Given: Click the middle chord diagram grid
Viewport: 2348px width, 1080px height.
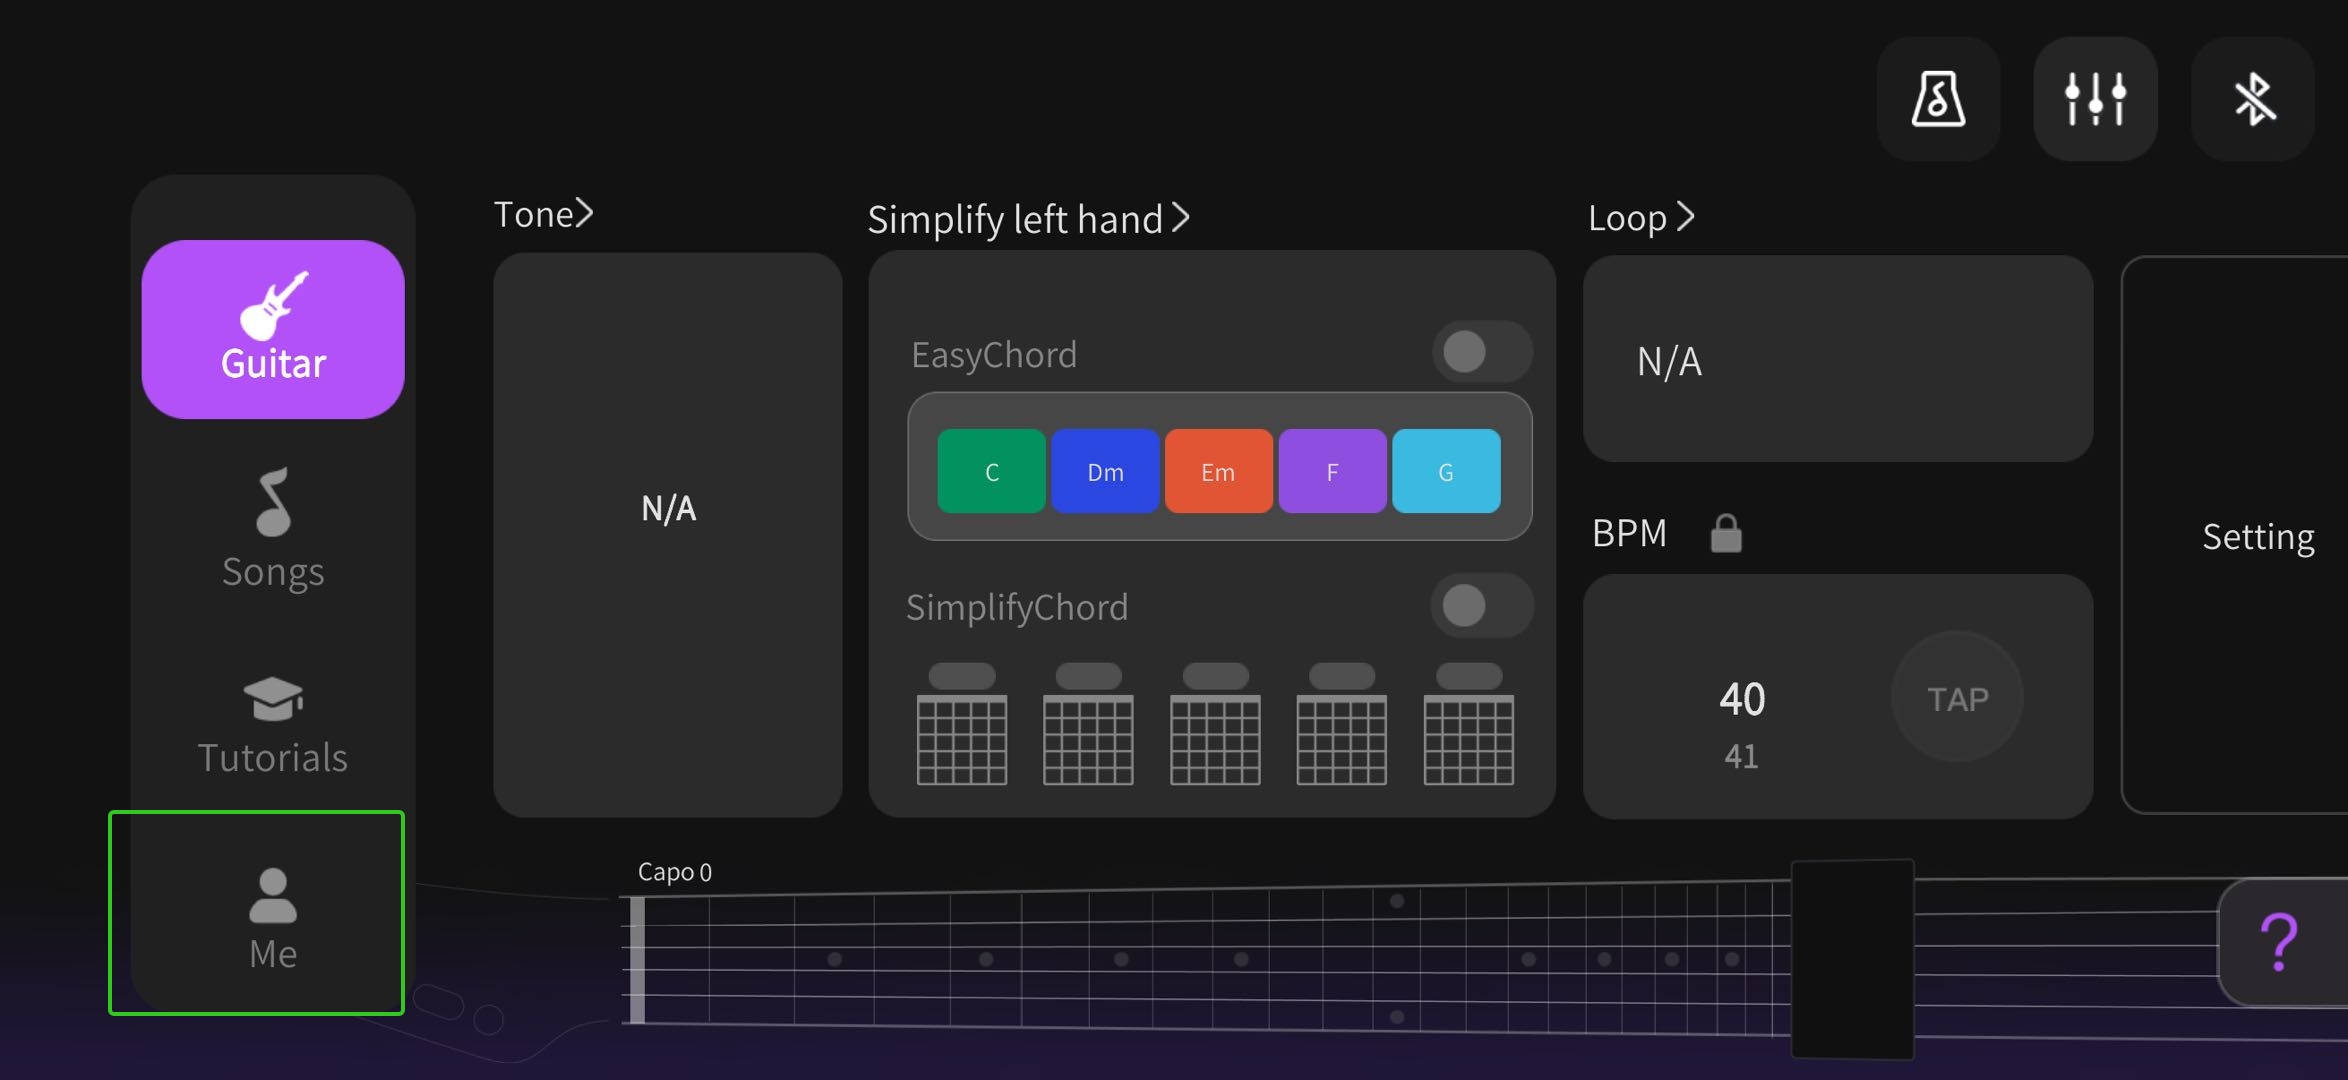Looking at the screenshot, I should tap(1215, 724).
